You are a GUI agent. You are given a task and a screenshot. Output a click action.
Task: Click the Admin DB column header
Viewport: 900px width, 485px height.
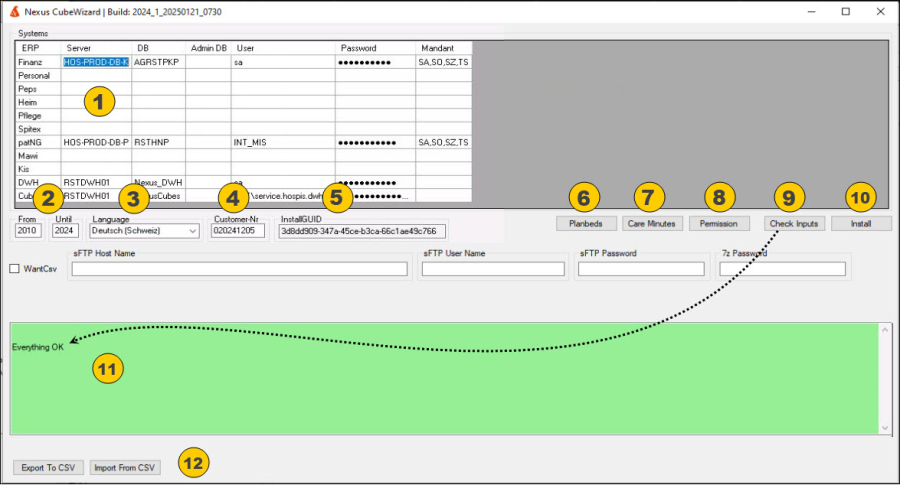pos(209,48)
